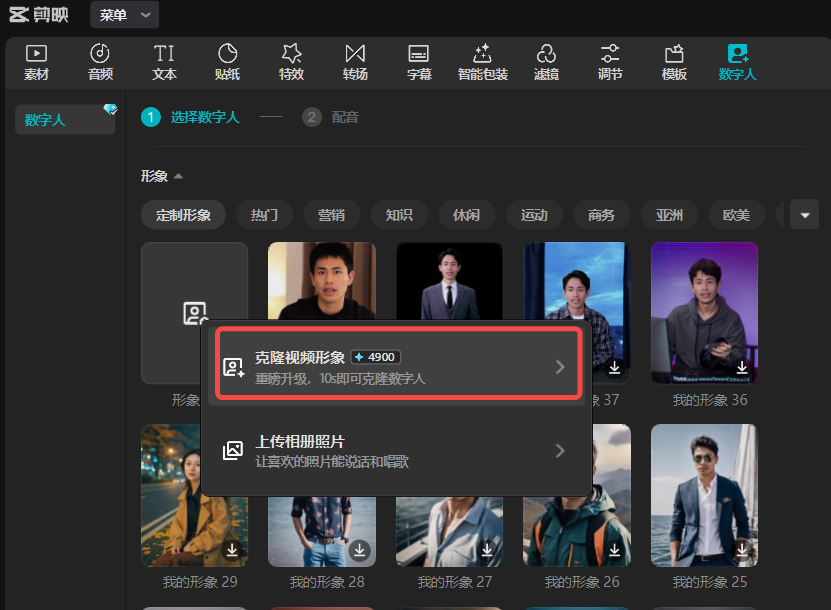Select the 营销 category chip
Screen dimensions: 831x610
coord(332,215)
